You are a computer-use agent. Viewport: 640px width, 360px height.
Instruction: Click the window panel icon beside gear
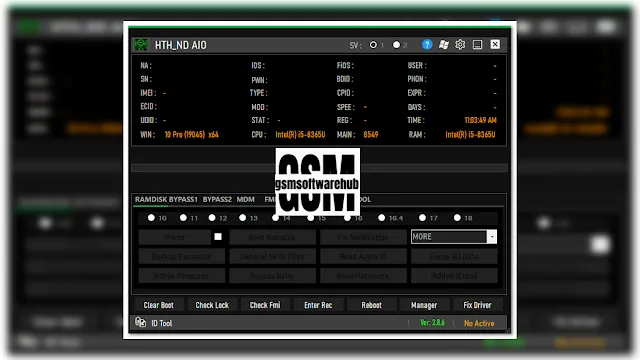coord(477,44)
